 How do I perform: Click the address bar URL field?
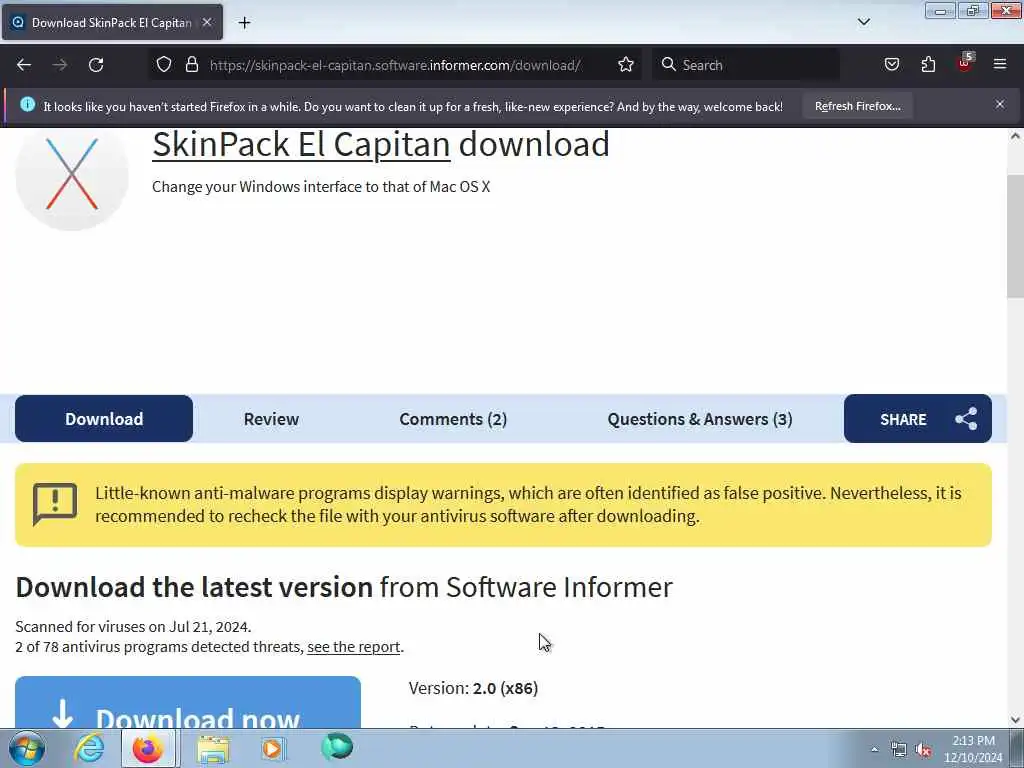point(394,65)
